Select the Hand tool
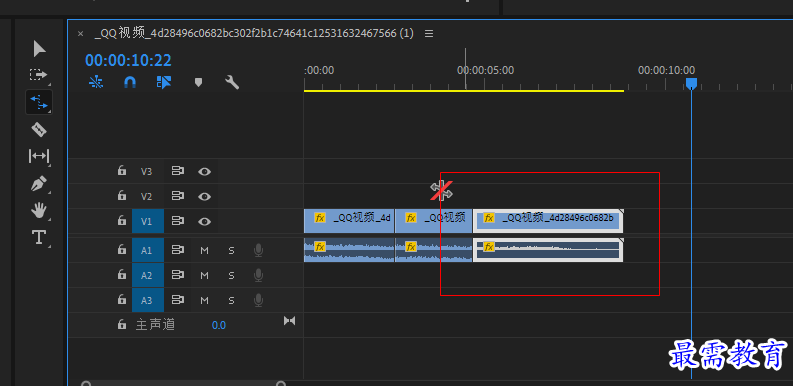 (x=39, y=210)
